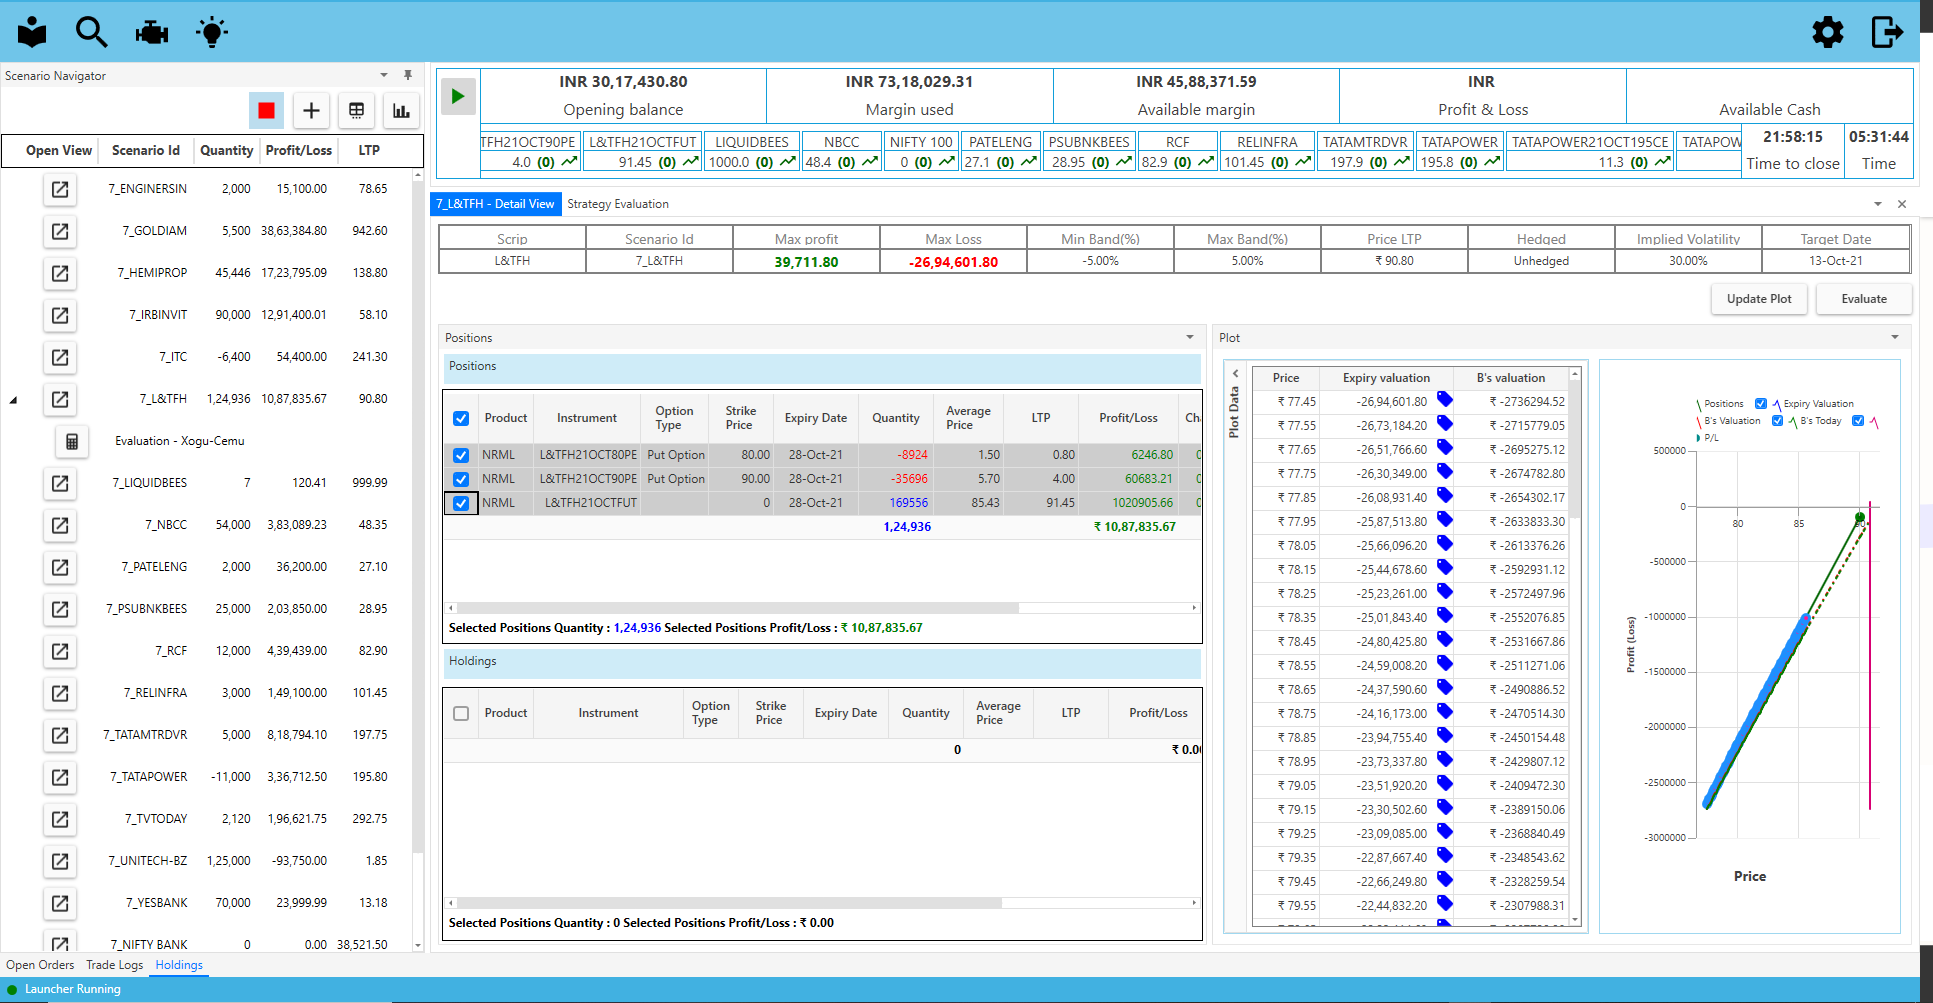Add a new scenario with plus icon
Image resolution: width=1933 pixels, height=1003 pixels.
tap(311, 110)
